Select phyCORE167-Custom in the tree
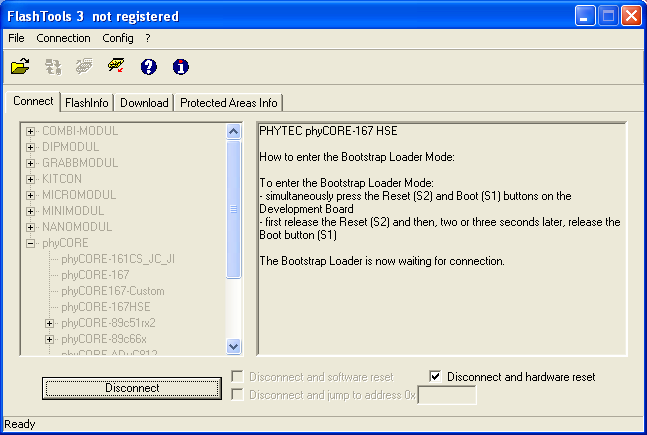 pyautogui.click(x=113, y=291)
